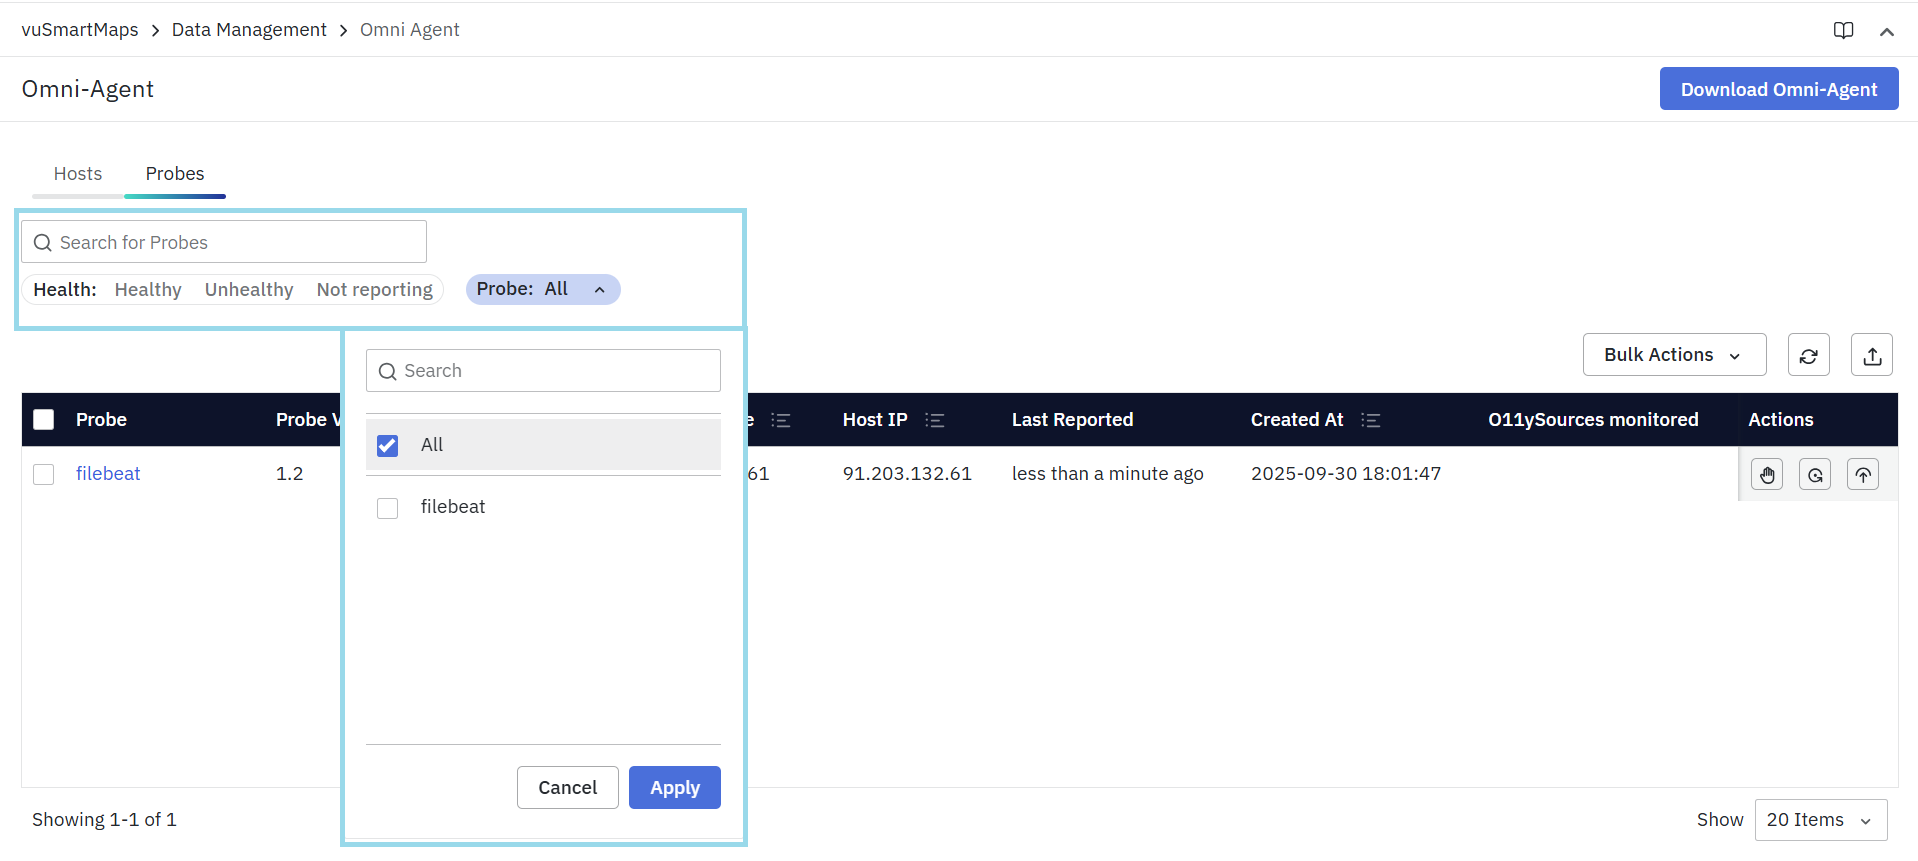Open the filebeat probe link
This screenshot has height=861, width=1918.
[x=108, y=474]
